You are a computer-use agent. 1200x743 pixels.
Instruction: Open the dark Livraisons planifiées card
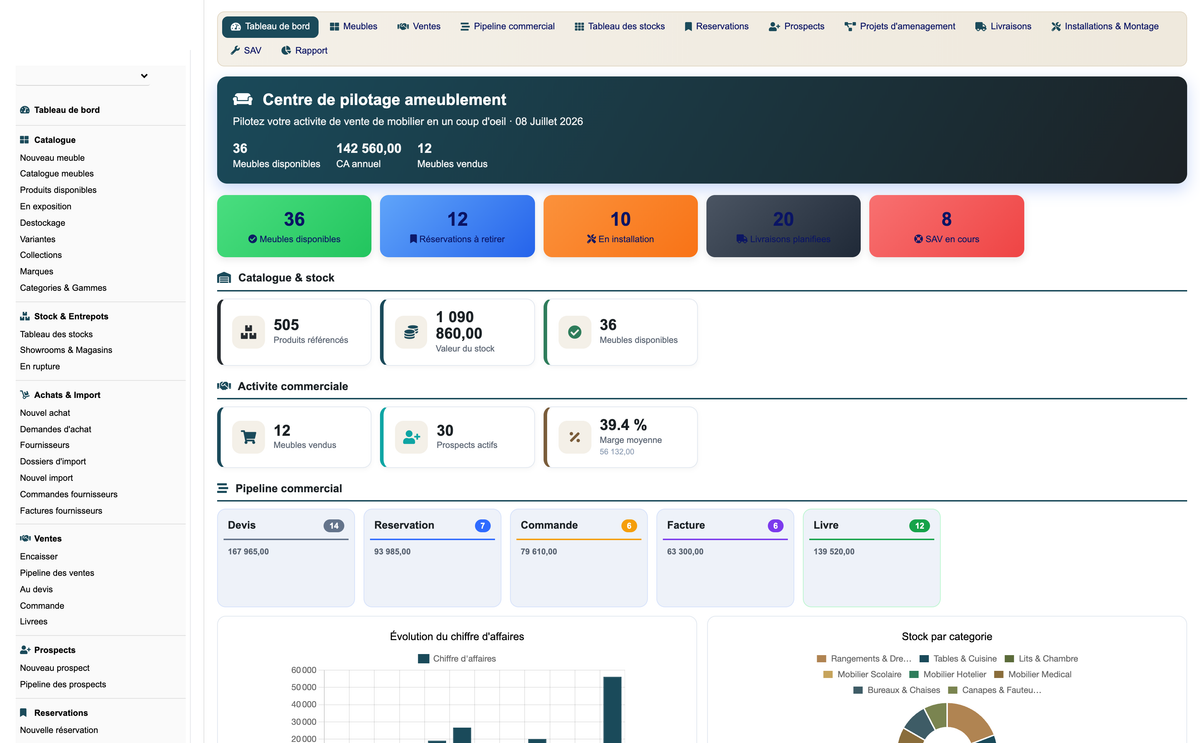click(x=783, y=226)
